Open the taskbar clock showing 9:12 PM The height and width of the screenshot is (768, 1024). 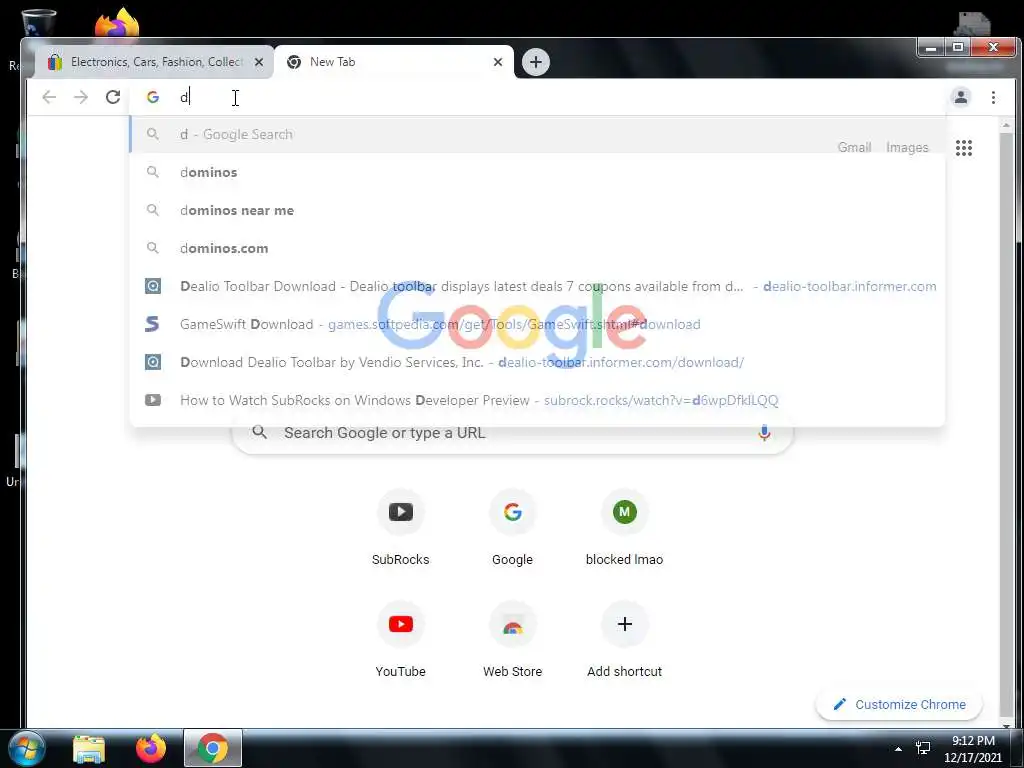pyautogui.click(x=973, y=749)
